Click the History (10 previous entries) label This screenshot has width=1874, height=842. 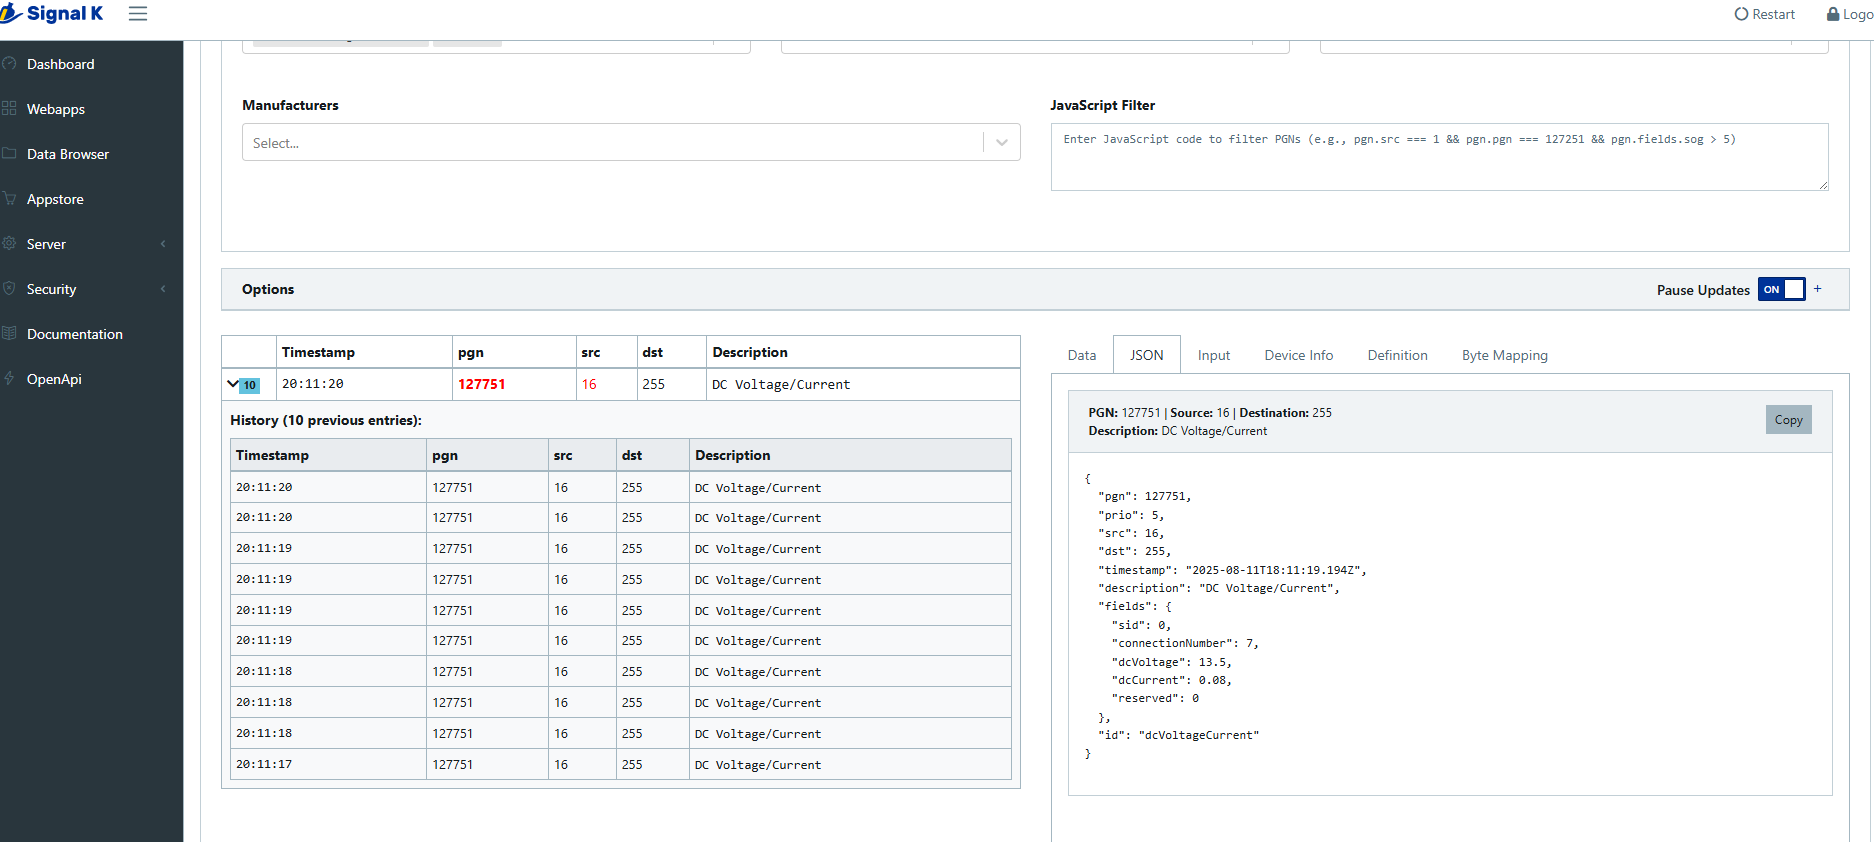[x=326, y=420]
